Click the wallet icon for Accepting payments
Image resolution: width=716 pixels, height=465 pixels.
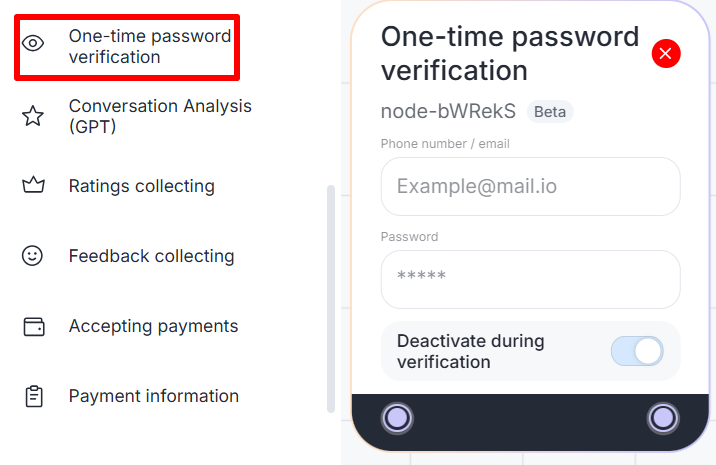(33, 326)
